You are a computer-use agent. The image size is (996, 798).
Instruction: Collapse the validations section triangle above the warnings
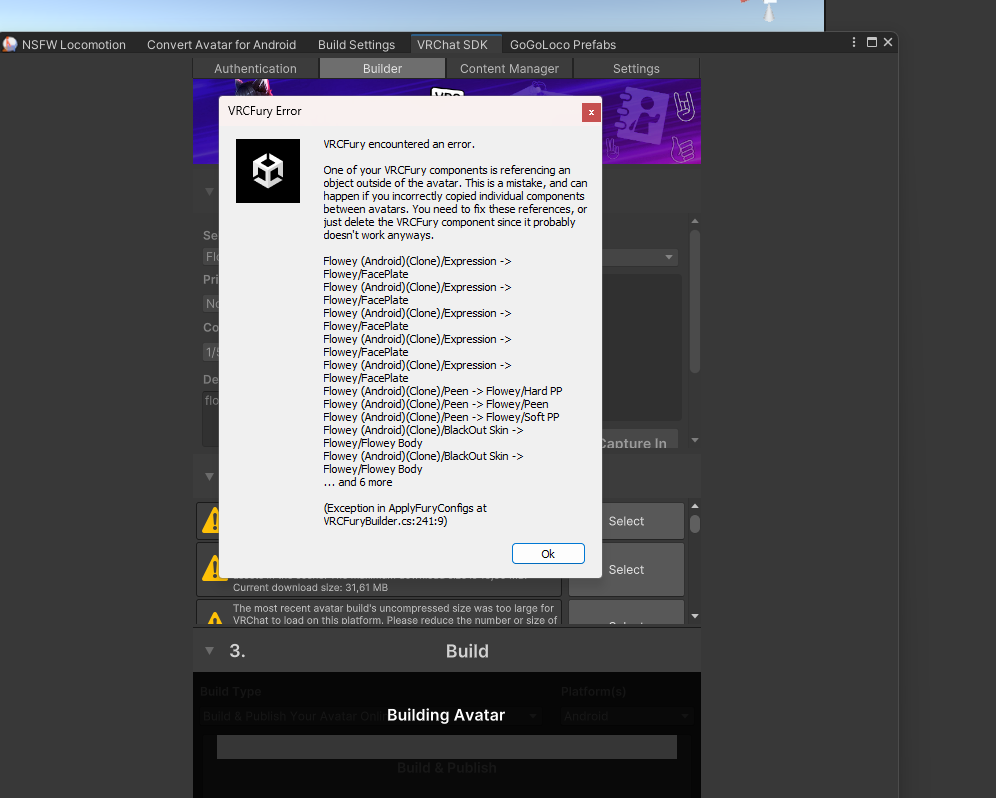pyautogui.click(x=210, y=477)
